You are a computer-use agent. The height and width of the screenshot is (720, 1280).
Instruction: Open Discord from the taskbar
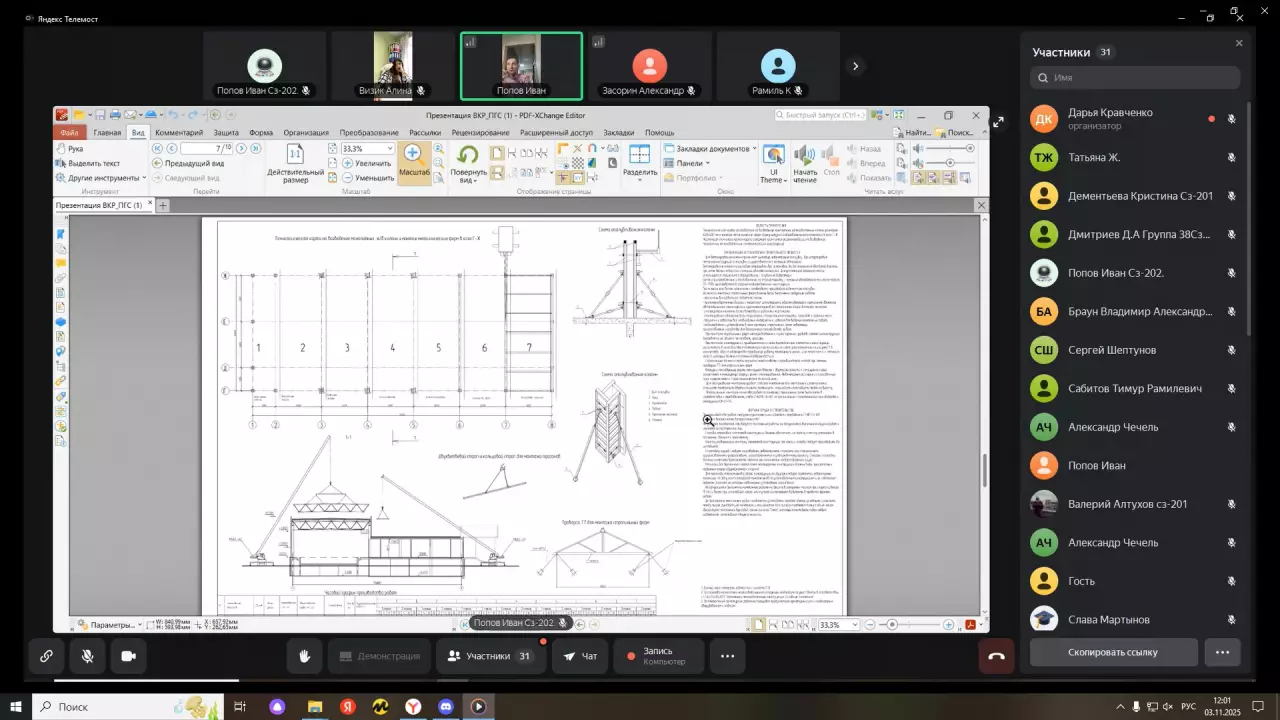coord(445,707)
